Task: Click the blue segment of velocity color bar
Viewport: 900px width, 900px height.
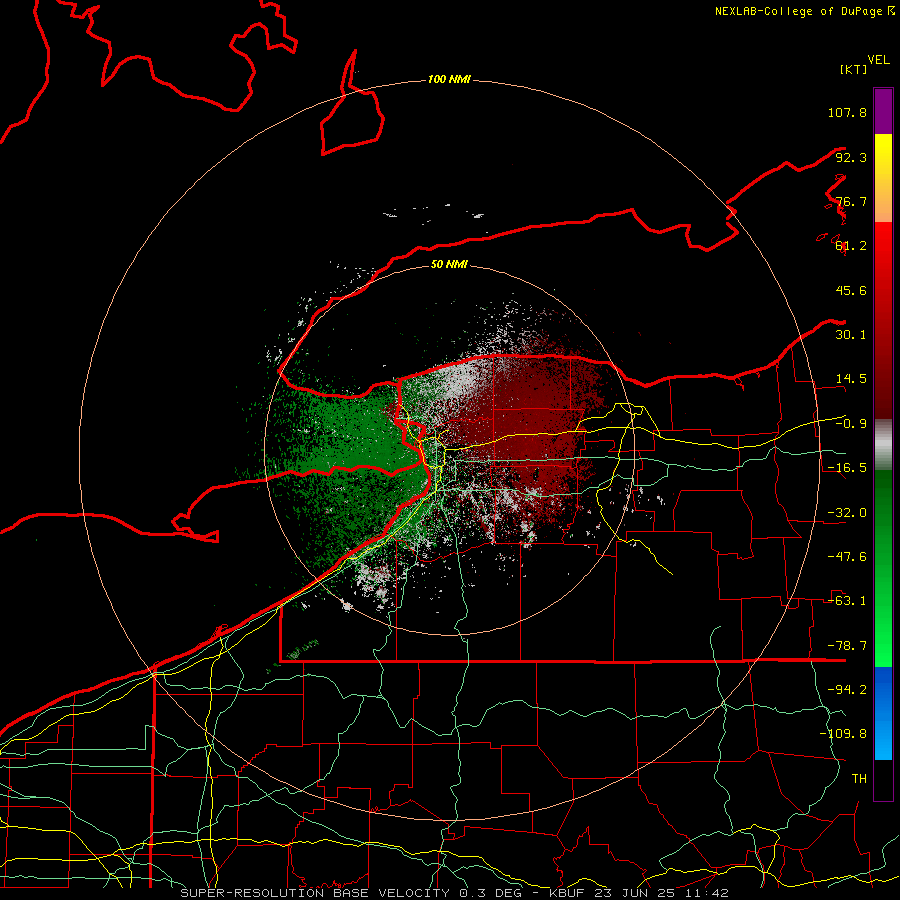Action: tap(883, 713)
